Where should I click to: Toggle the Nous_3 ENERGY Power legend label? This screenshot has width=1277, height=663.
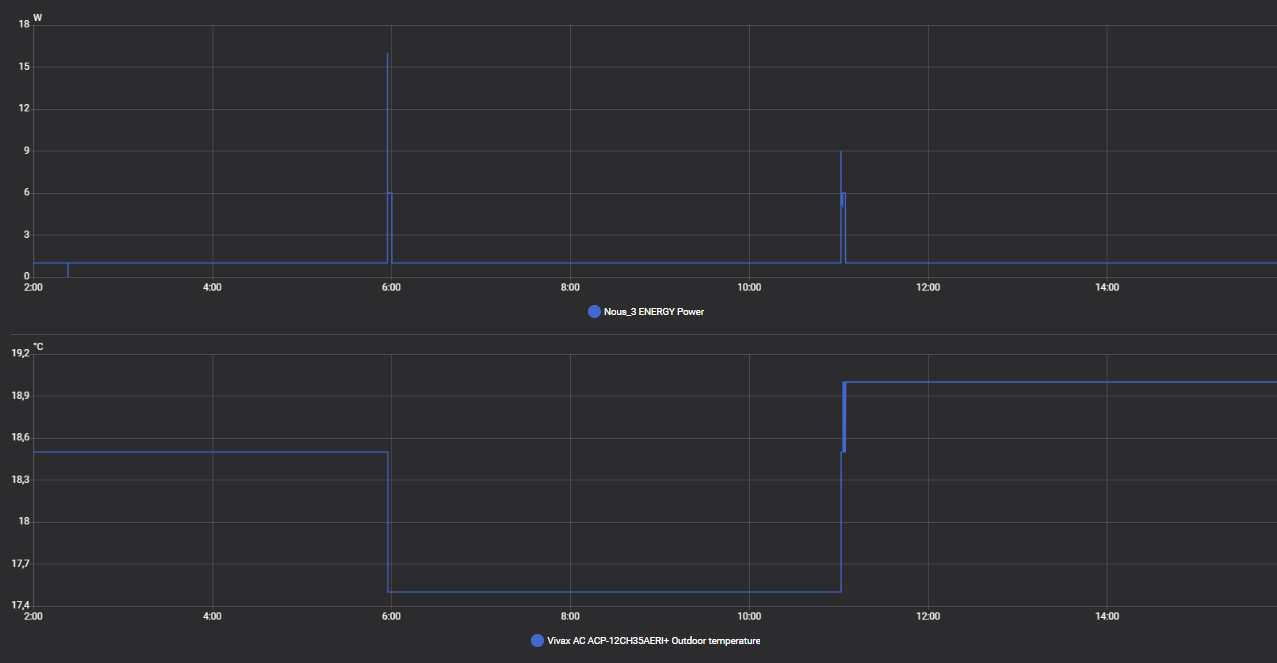point(653,312)
